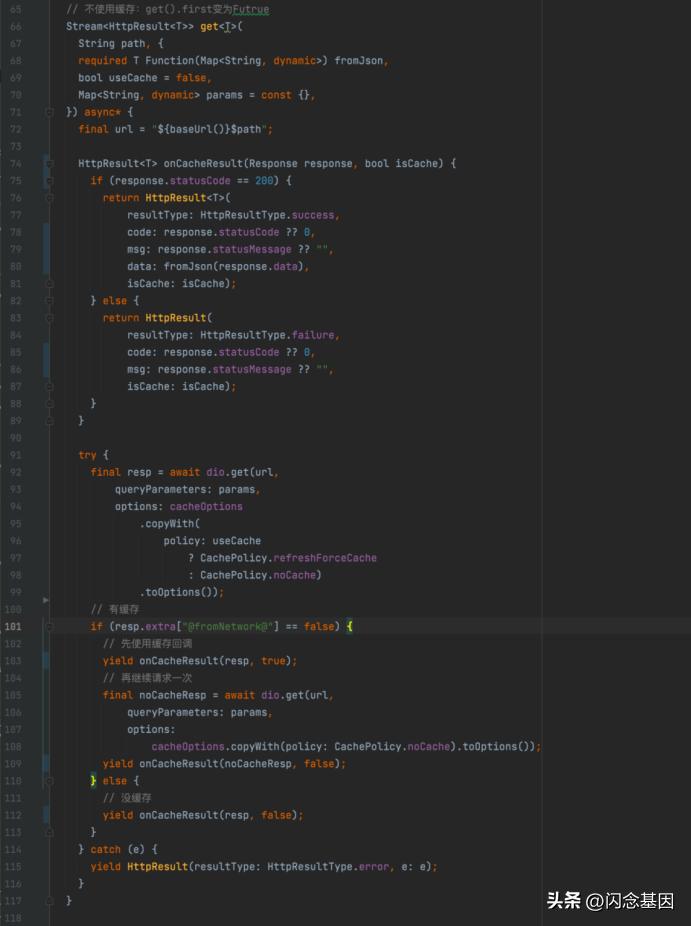Click 'HttpResultType.error' on line 115
The height and width of the screenshot is (926, 691).
coord(328,866)
